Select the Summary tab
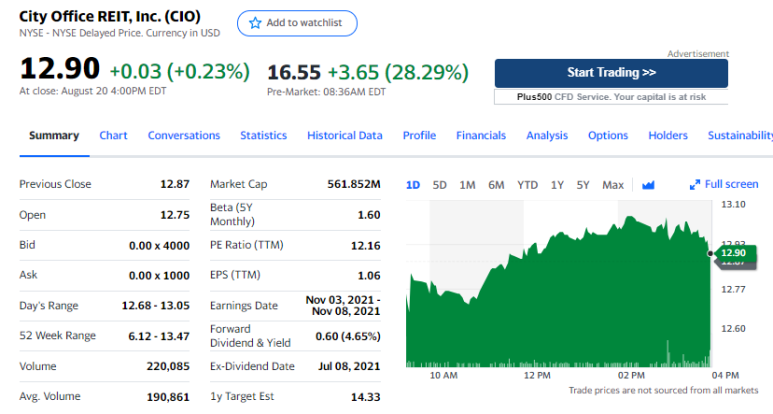Viewport: 773px width, 414px height. [54, 136]
